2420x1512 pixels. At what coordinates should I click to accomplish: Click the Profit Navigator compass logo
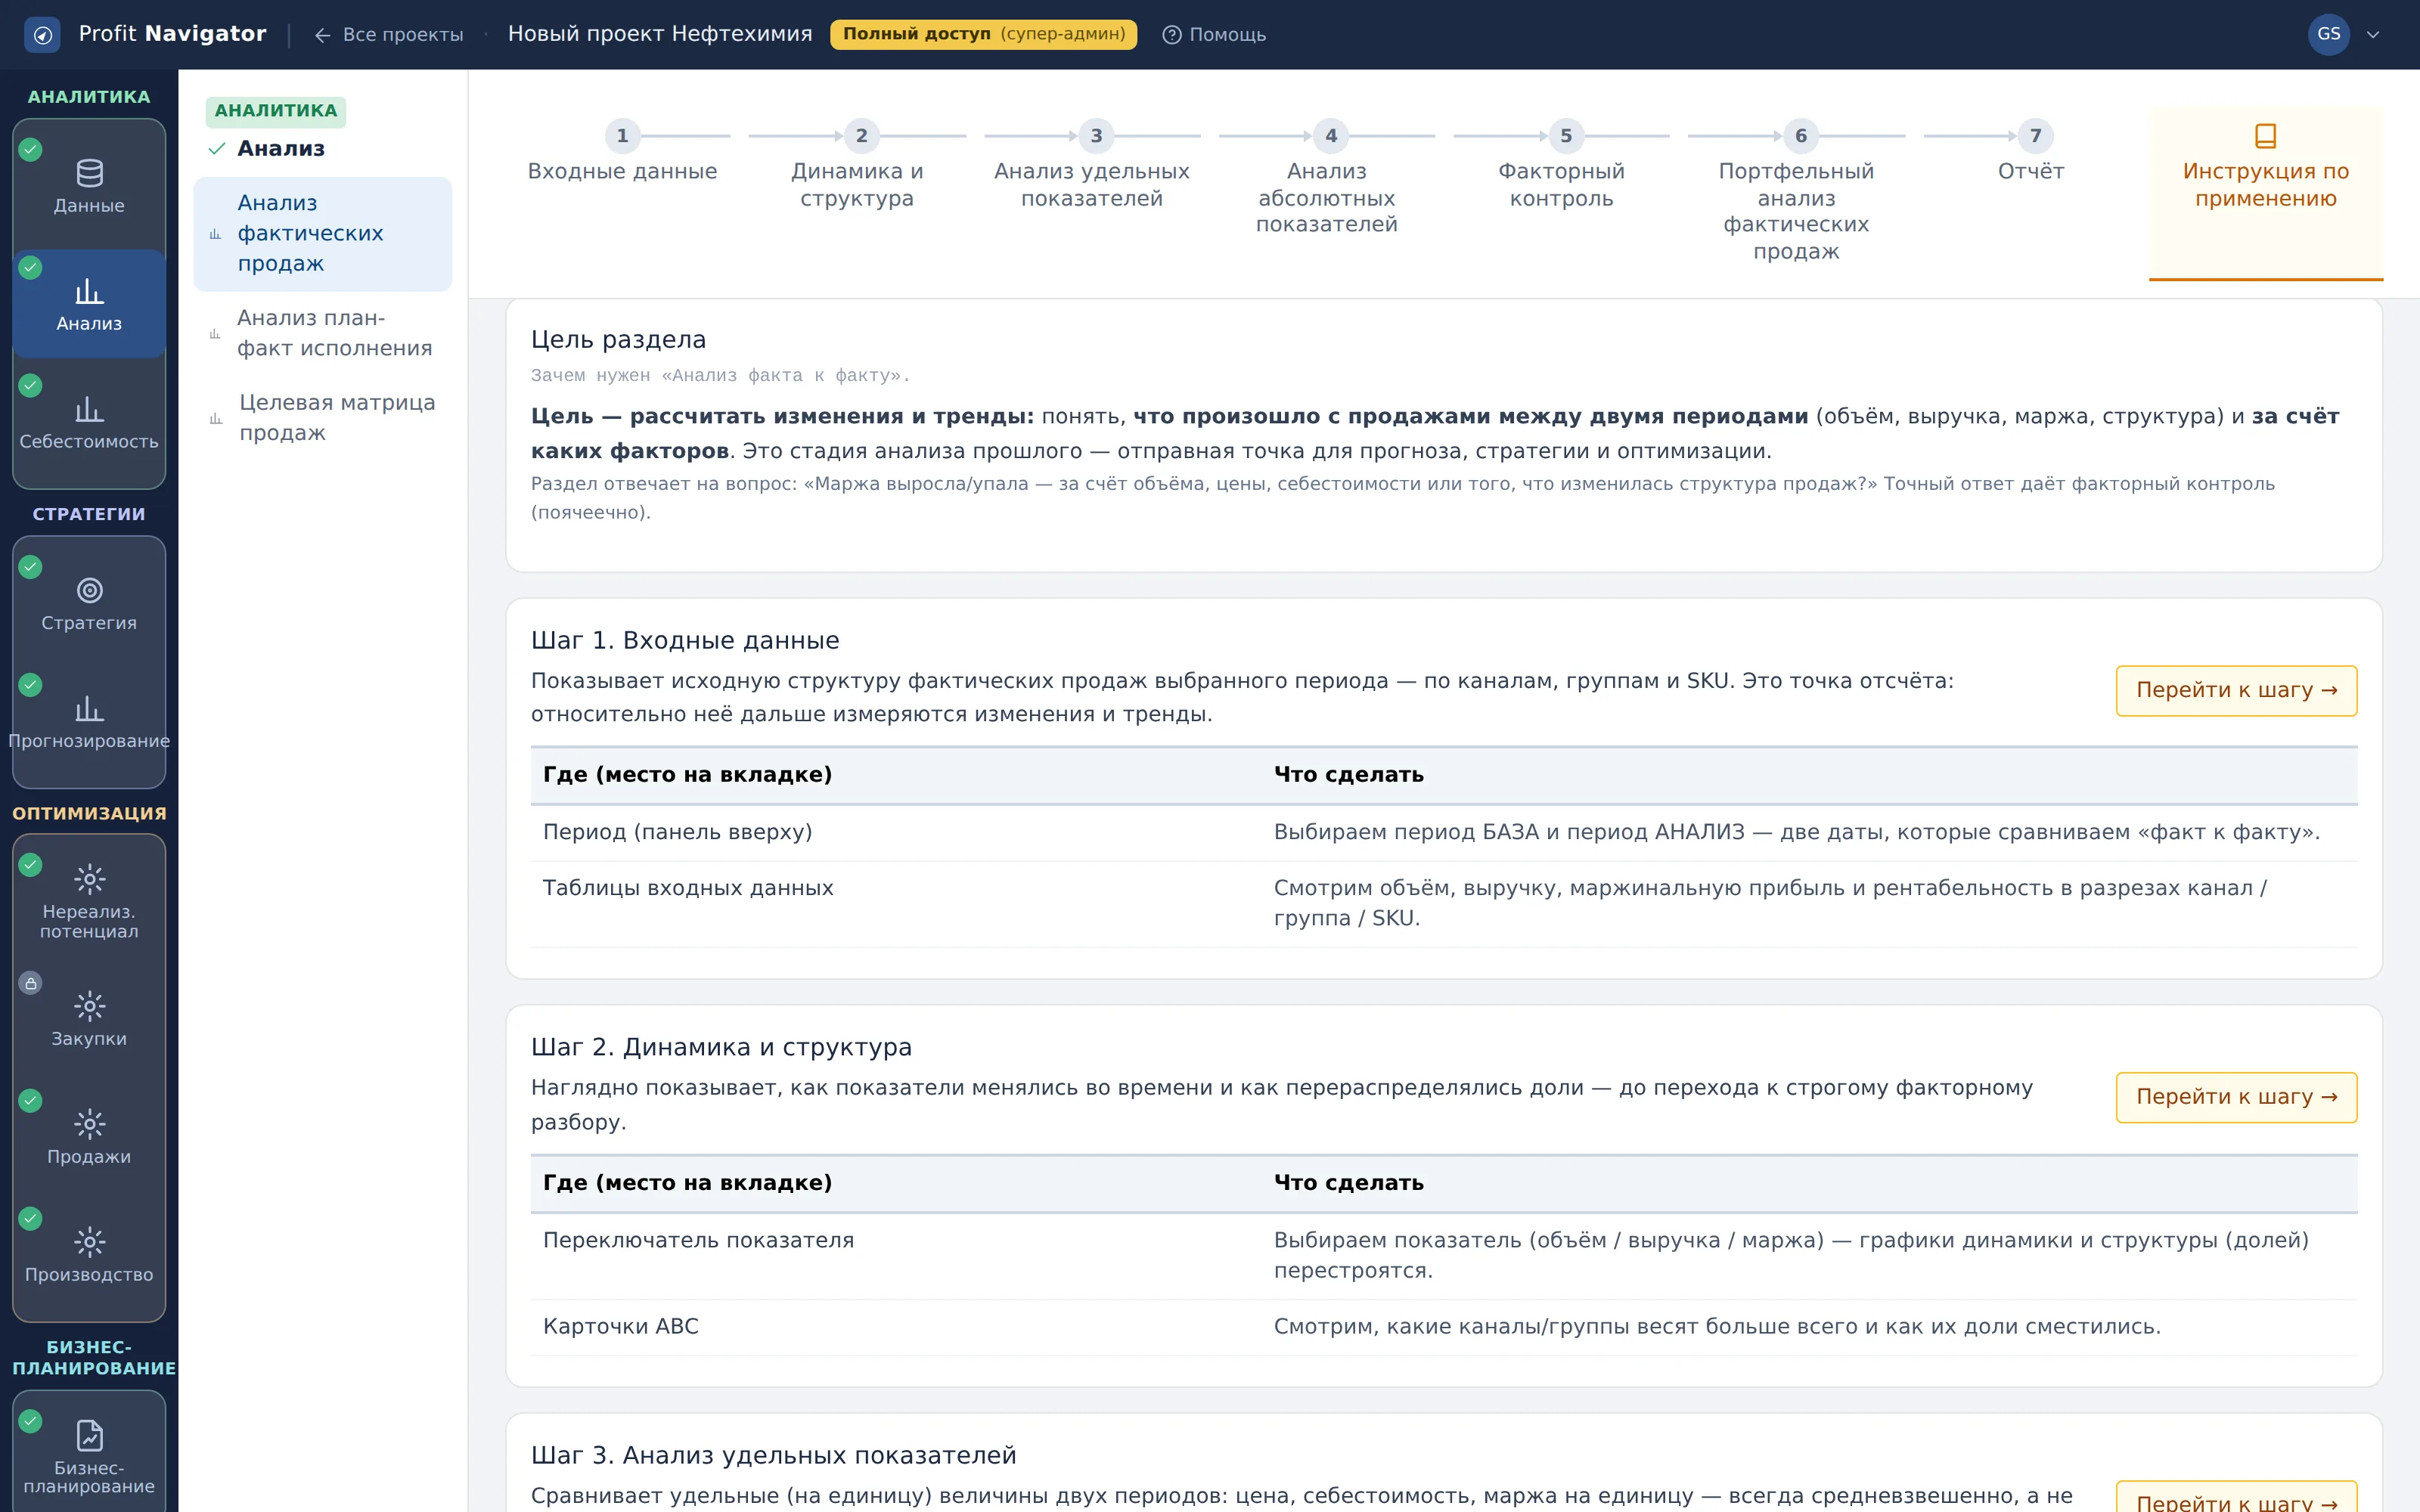click(42, 35)
